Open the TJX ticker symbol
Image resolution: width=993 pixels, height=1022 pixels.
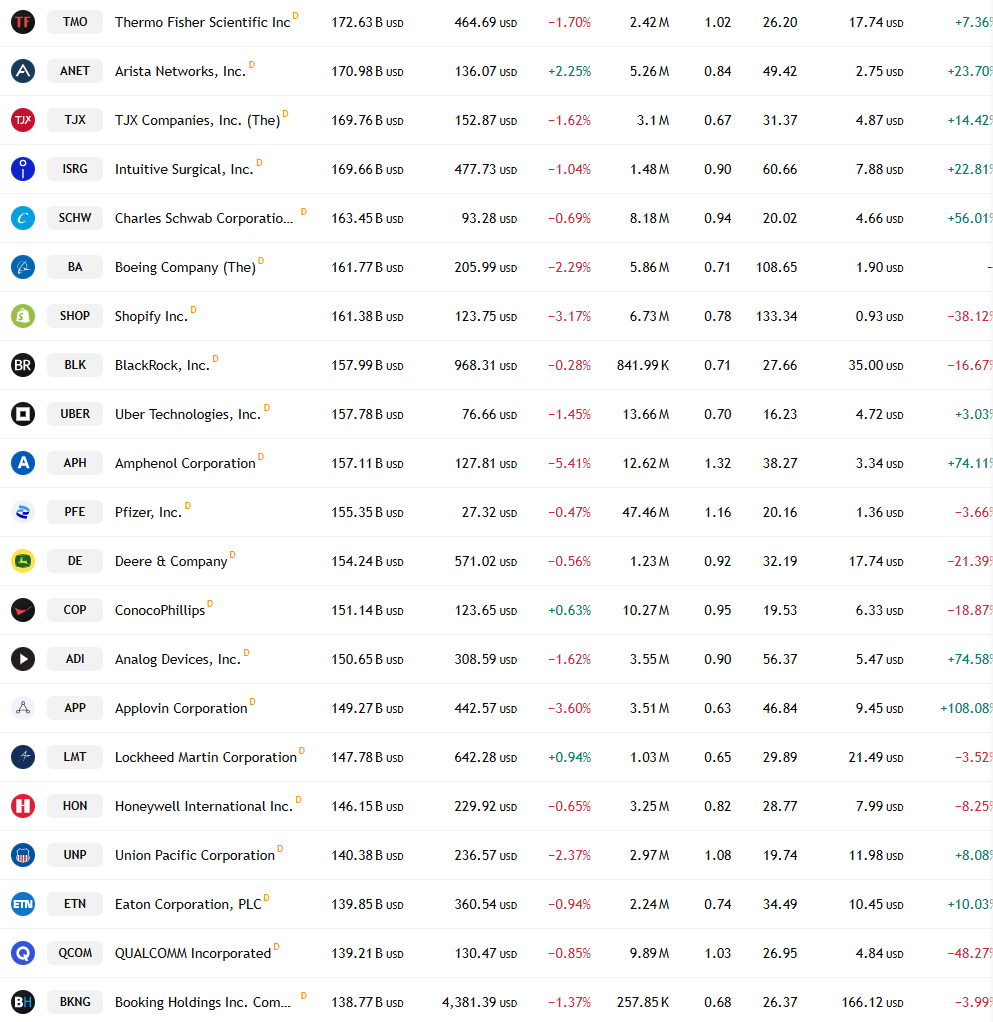pos(75,120)
